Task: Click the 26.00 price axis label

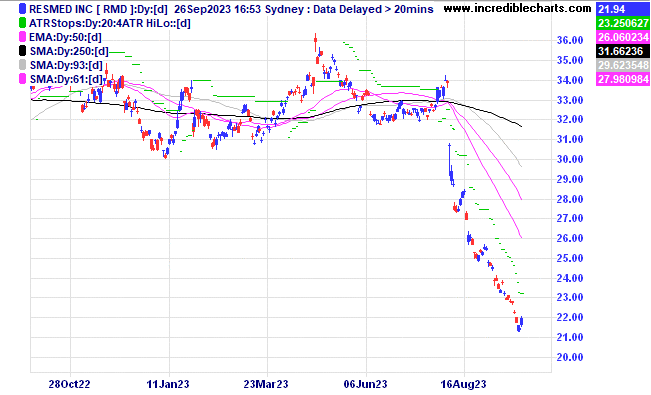Action: coord(570,238)
